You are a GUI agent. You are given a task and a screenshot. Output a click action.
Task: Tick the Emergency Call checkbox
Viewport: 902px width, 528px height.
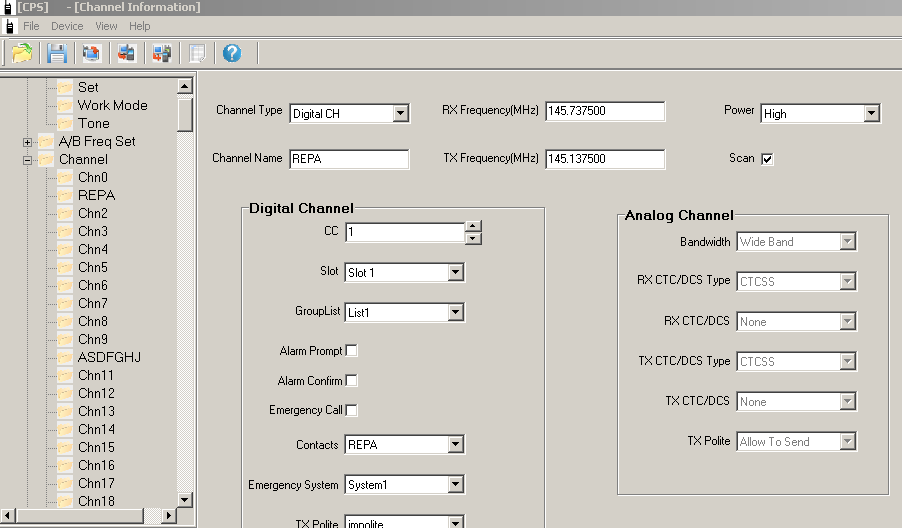coord(351,410)
